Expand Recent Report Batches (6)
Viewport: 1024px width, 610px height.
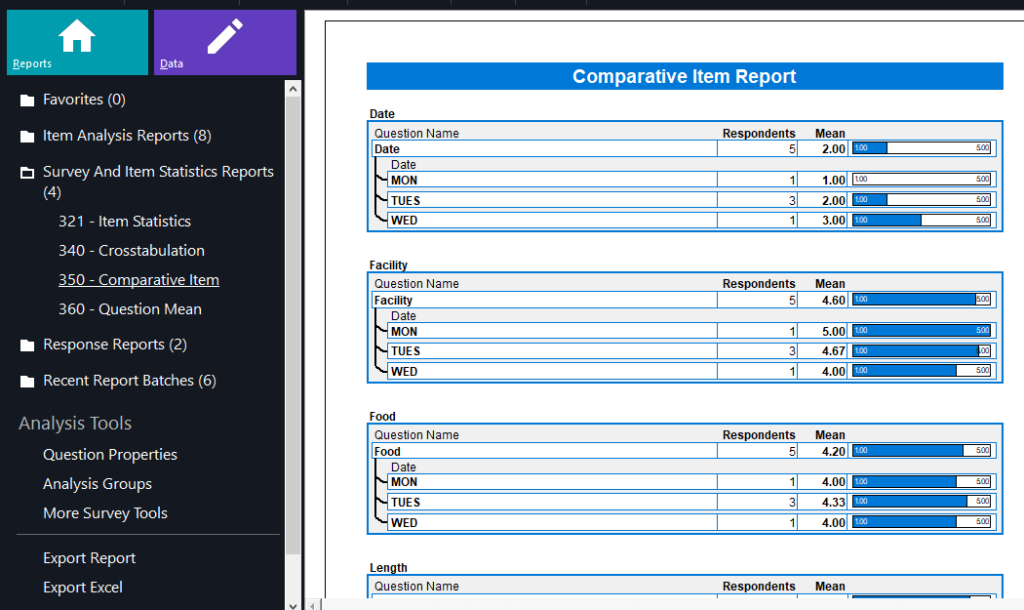tap(129, 380)
